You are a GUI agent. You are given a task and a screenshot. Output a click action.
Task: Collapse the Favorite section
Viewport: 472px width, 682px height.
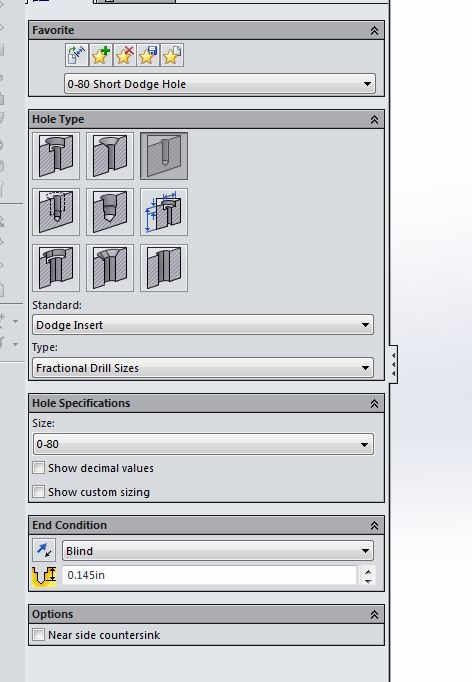tap(374, 30)
